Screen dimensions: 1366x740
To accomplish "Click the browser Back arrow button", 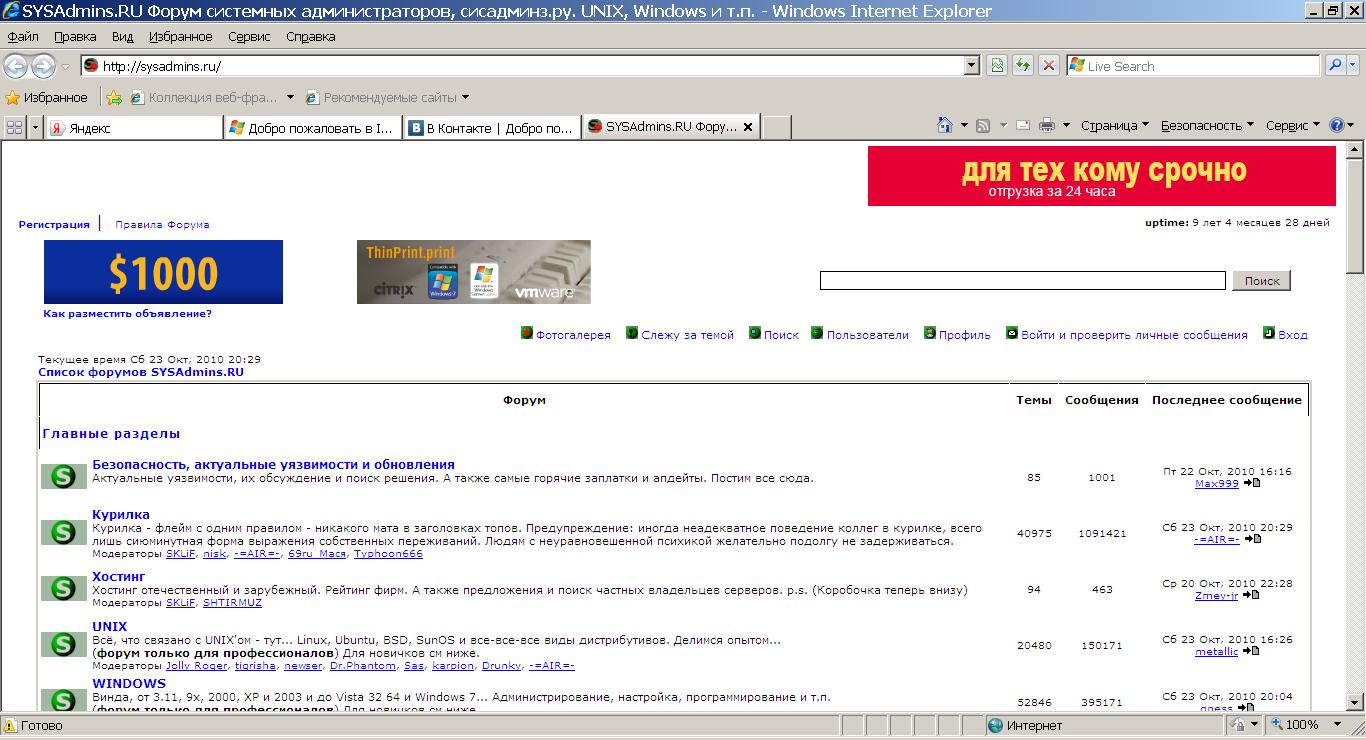I will click(x=16, y=66).
